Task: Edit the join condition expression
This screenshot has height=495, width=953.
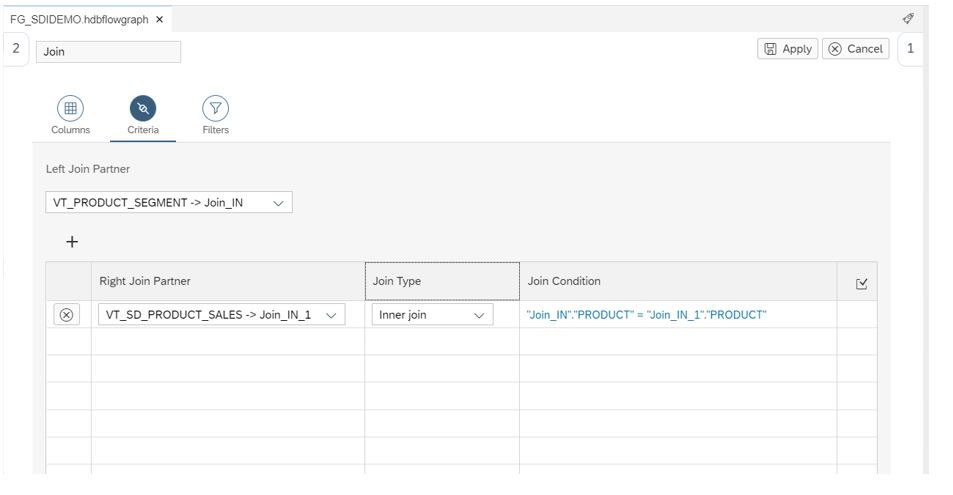Action: pos(646,314)
